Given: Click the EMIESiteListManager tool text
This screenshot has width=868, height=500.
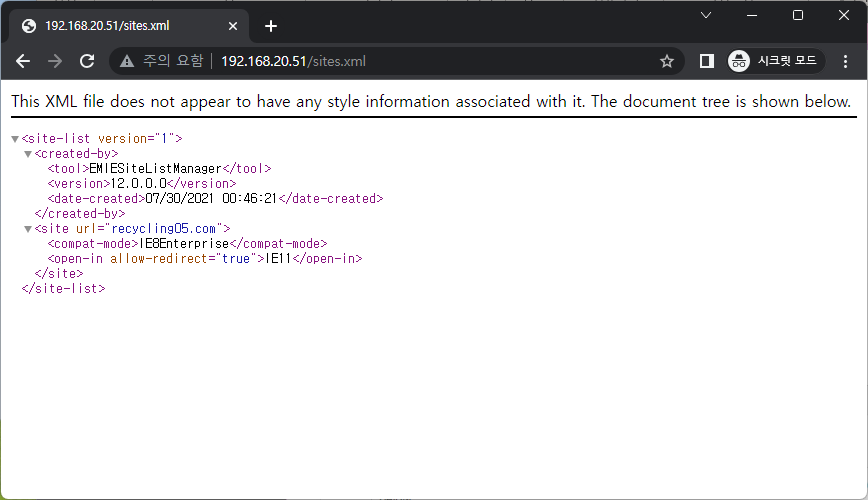Looking at the screenshot, I should [156, 168].
